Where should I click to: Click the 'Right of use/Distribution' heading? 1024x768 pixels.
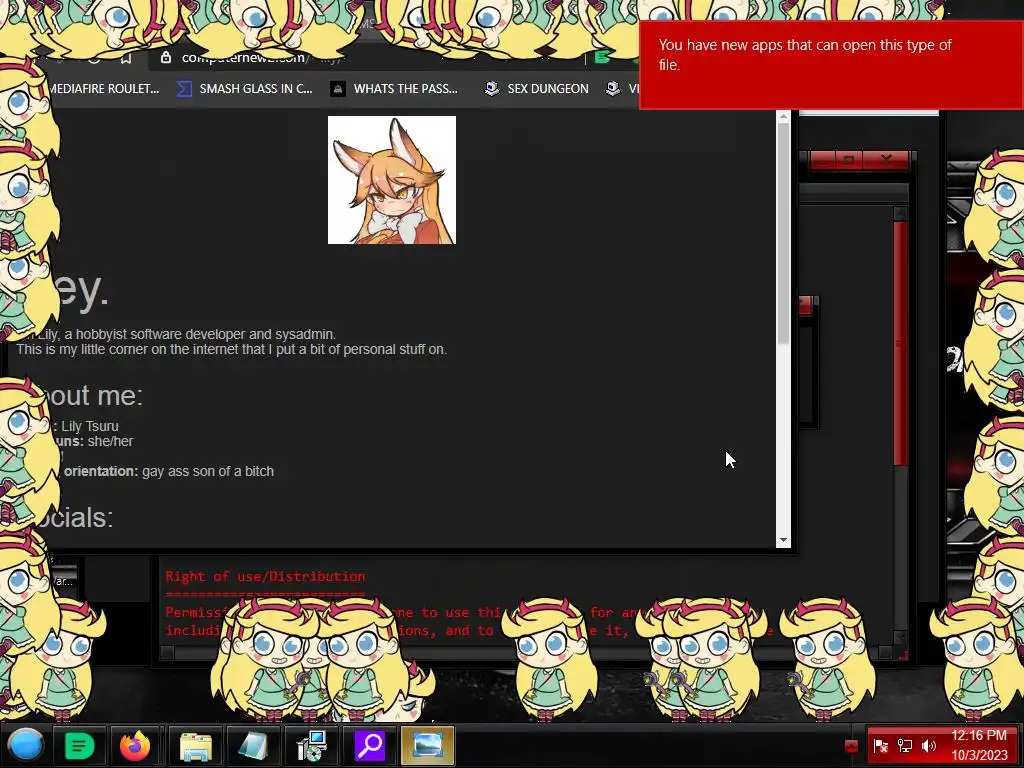tap(265, 576)
